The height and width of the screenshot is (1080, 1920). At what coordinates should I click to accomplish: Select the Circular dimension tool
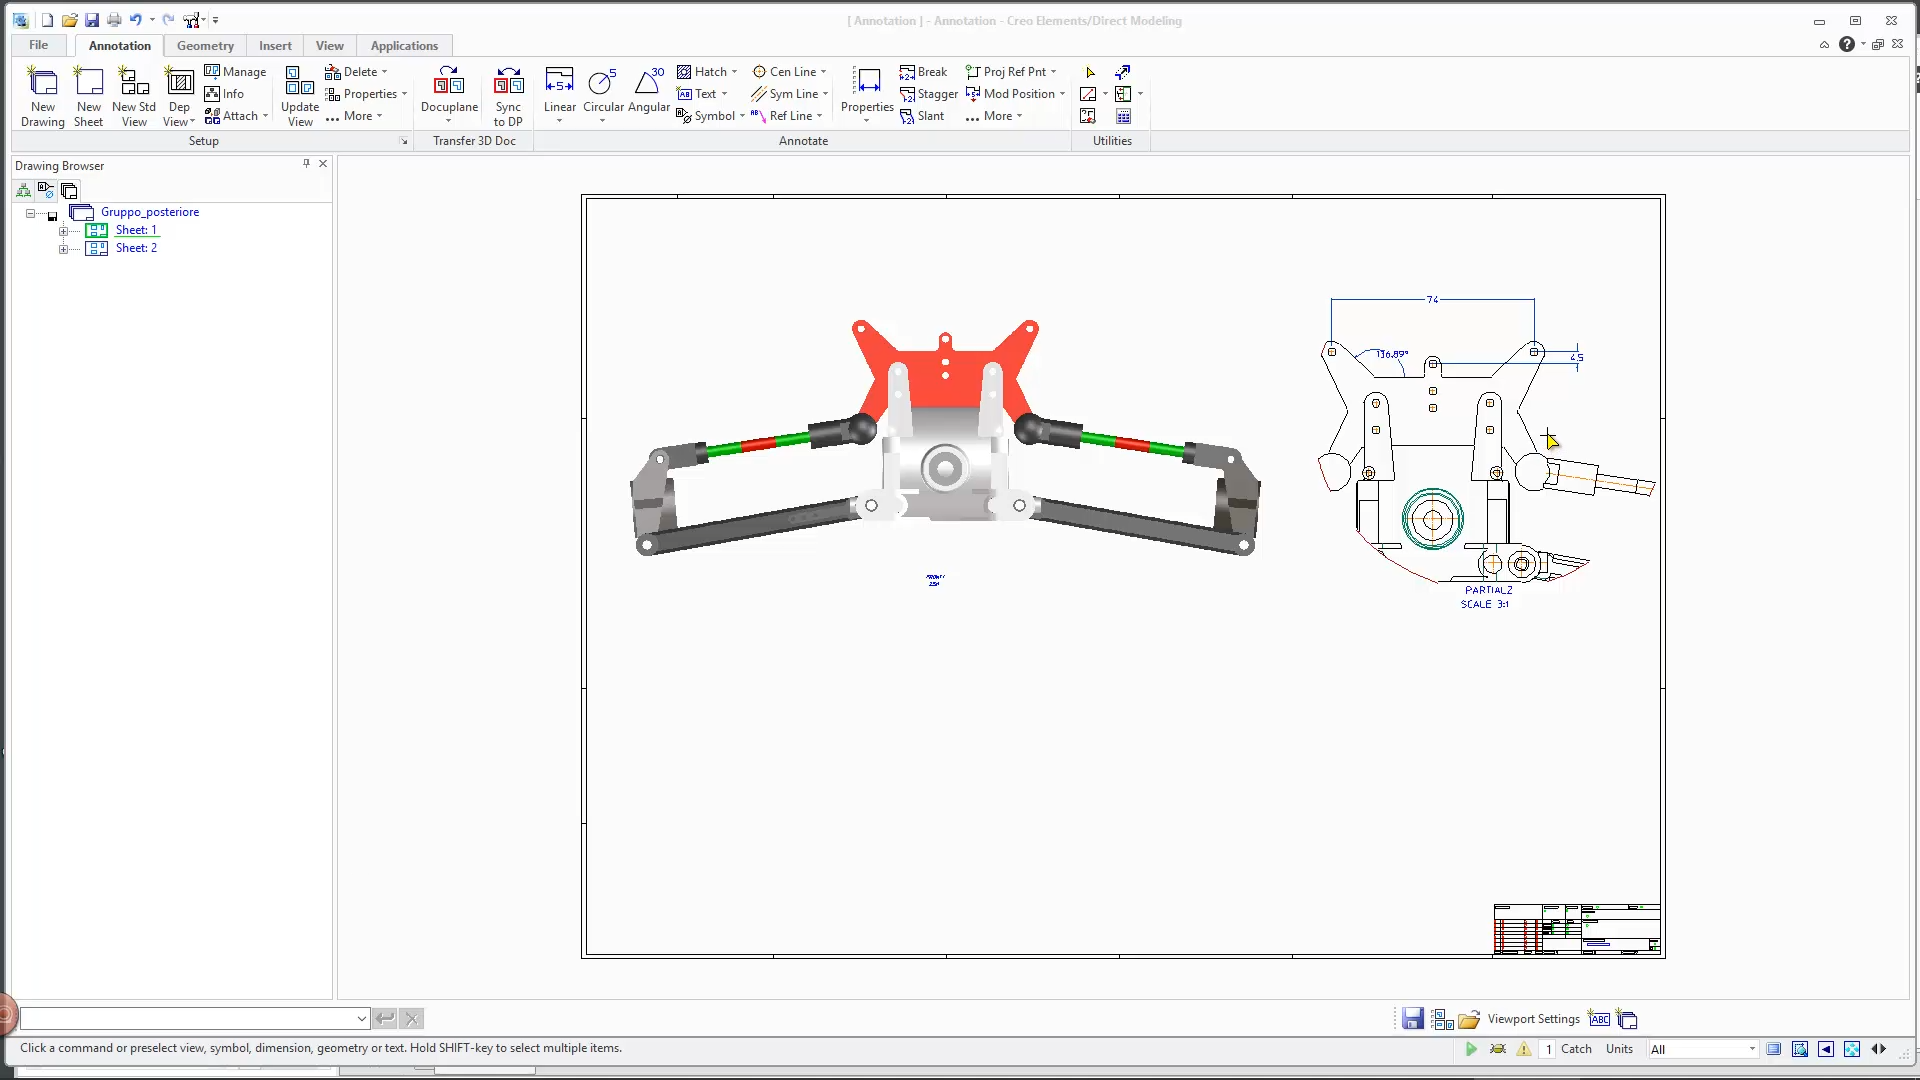(x=601, y=93)
